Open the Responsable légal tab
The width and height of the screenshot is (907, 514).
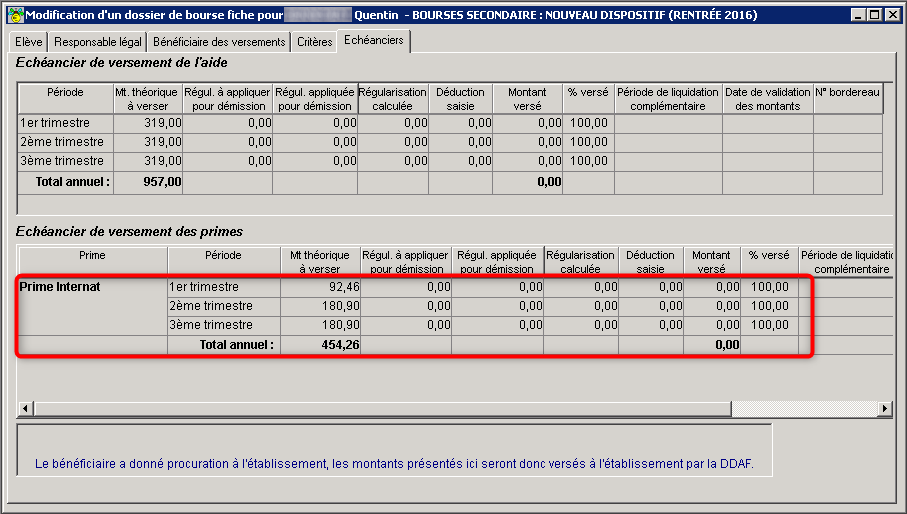(x=98, y=42)
